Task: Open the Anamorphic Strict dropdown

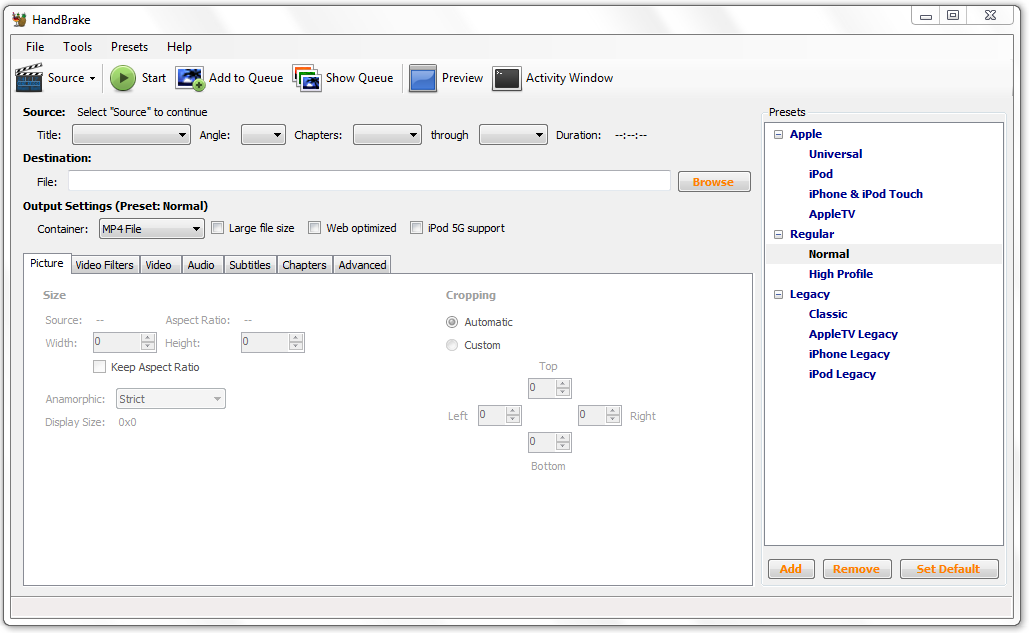Action: point(171,399)
